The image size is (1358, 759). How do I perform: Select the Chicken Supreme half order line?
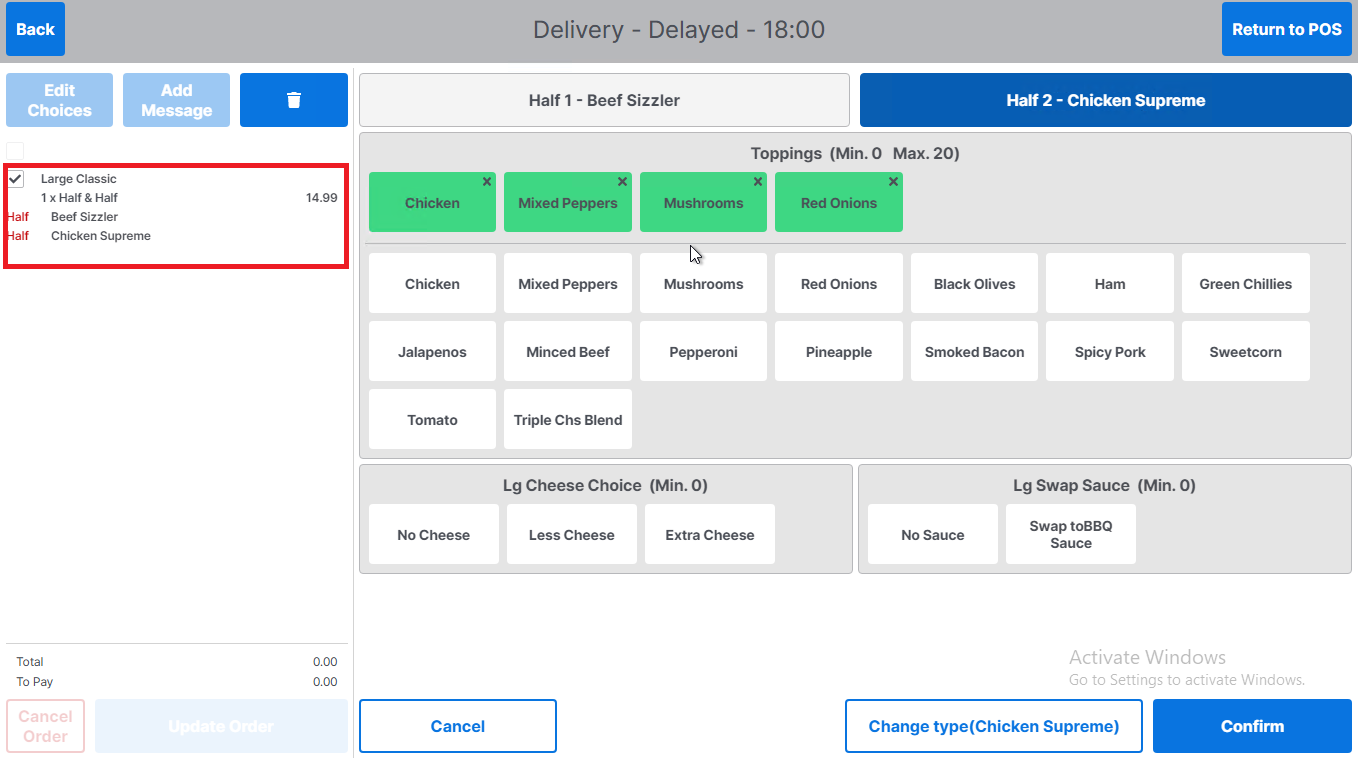pyautogui.click(x=101, y=236)
